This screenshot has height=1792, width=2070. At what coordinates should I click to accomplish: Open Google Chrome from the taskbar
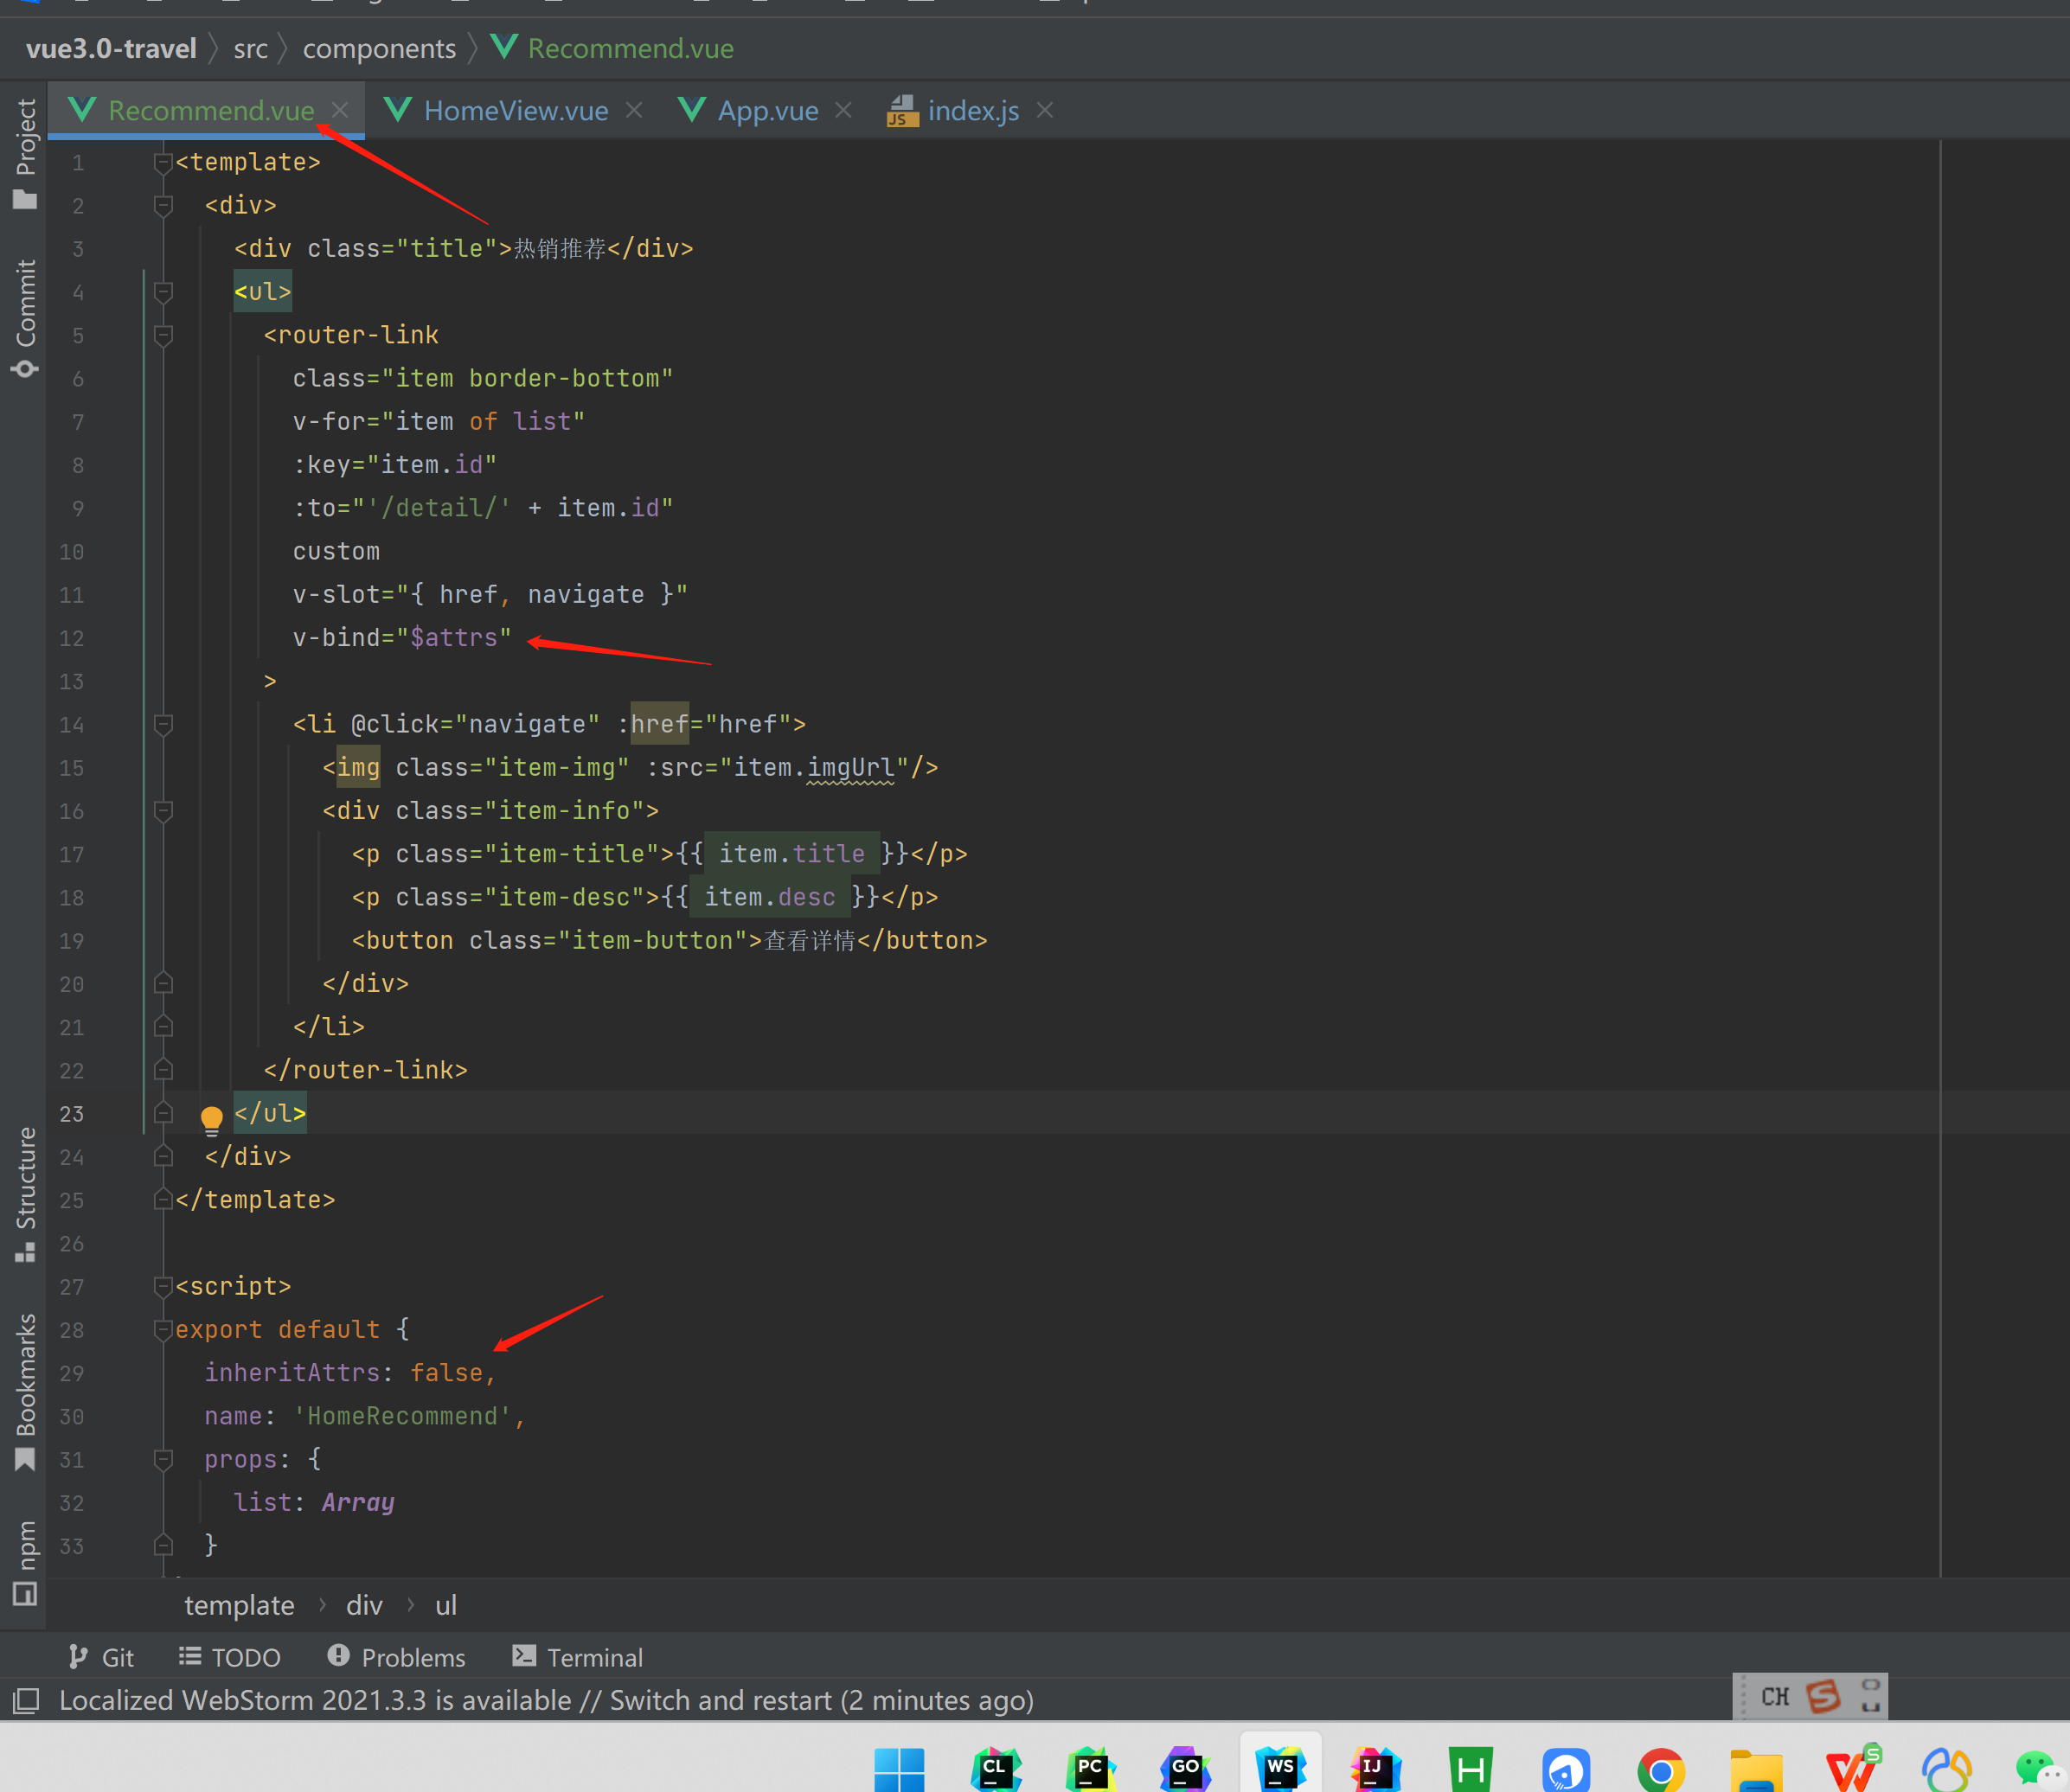(x=1661, y=1770)
